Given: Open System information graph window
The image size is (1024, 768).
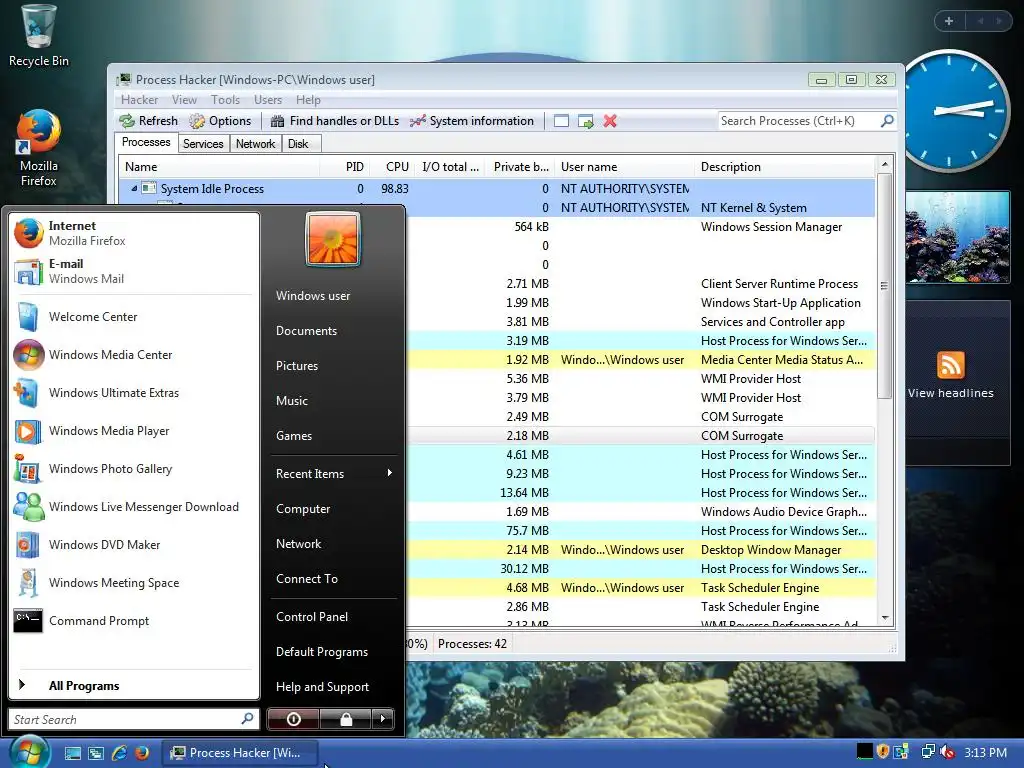Looking at the screenshot, I should click(x=472, y=121).
